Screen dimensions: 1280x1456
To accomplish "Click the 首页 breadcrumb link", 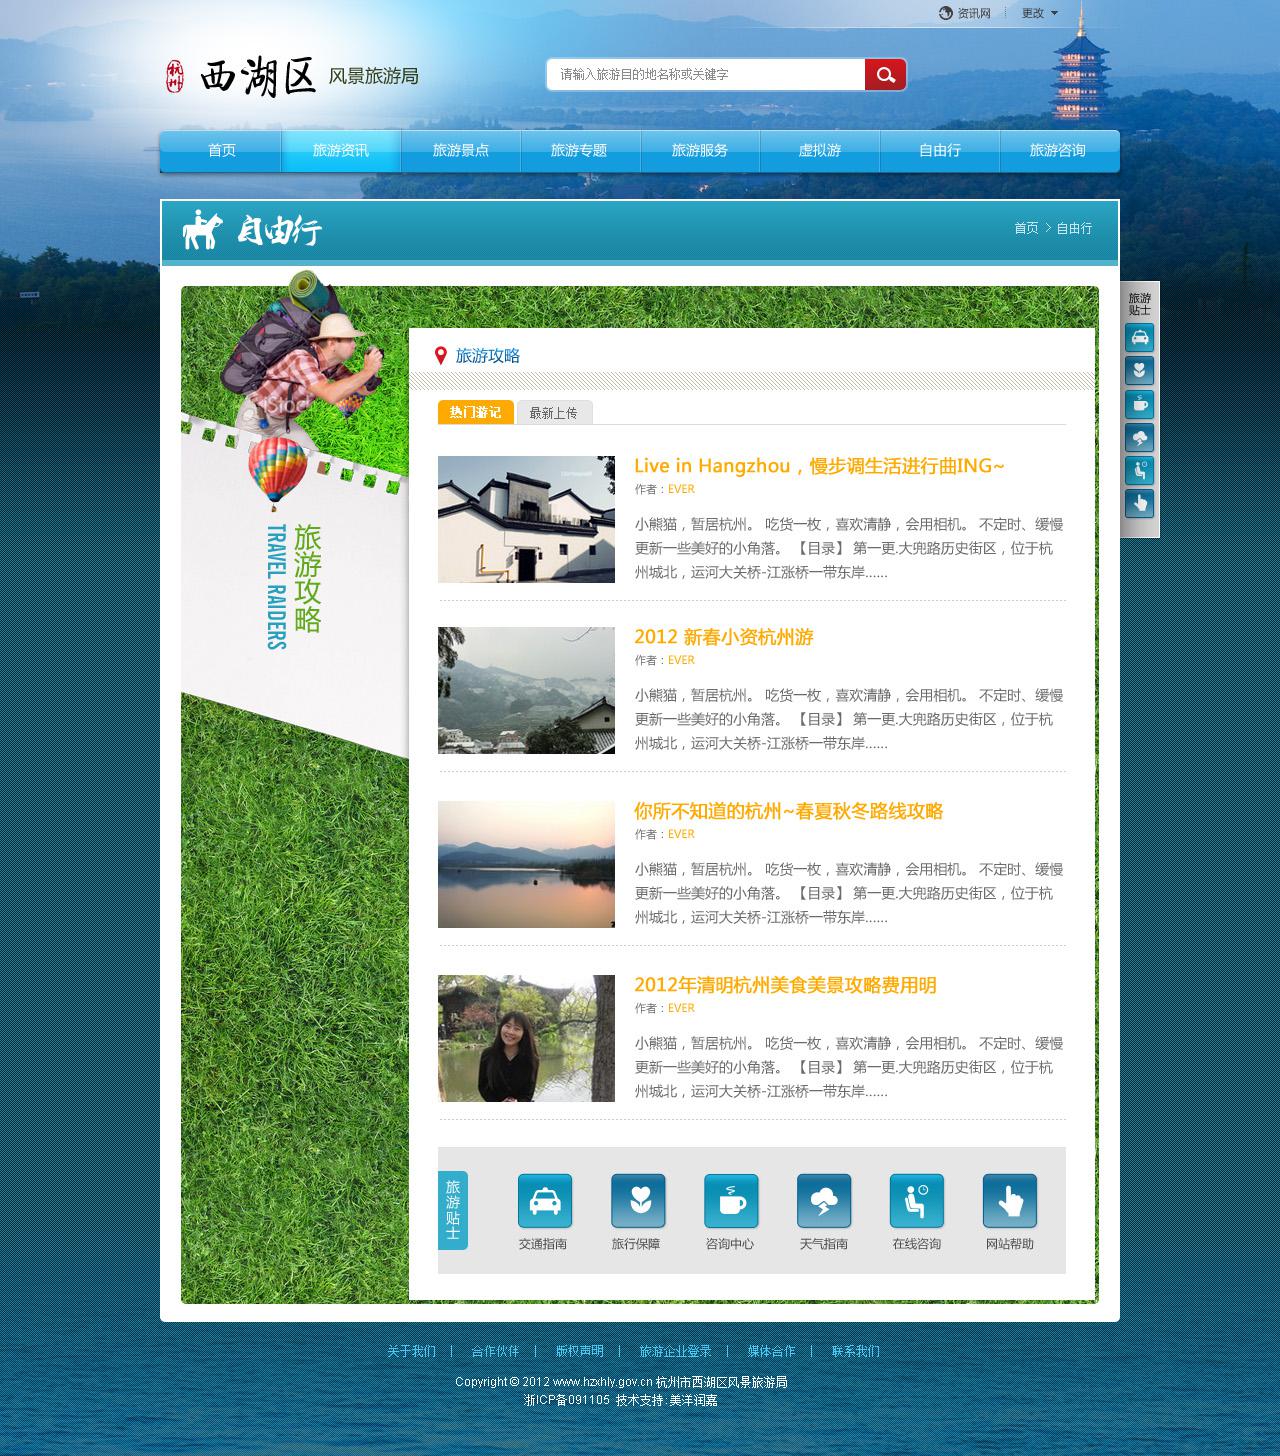I will [x=1026, y=228].
